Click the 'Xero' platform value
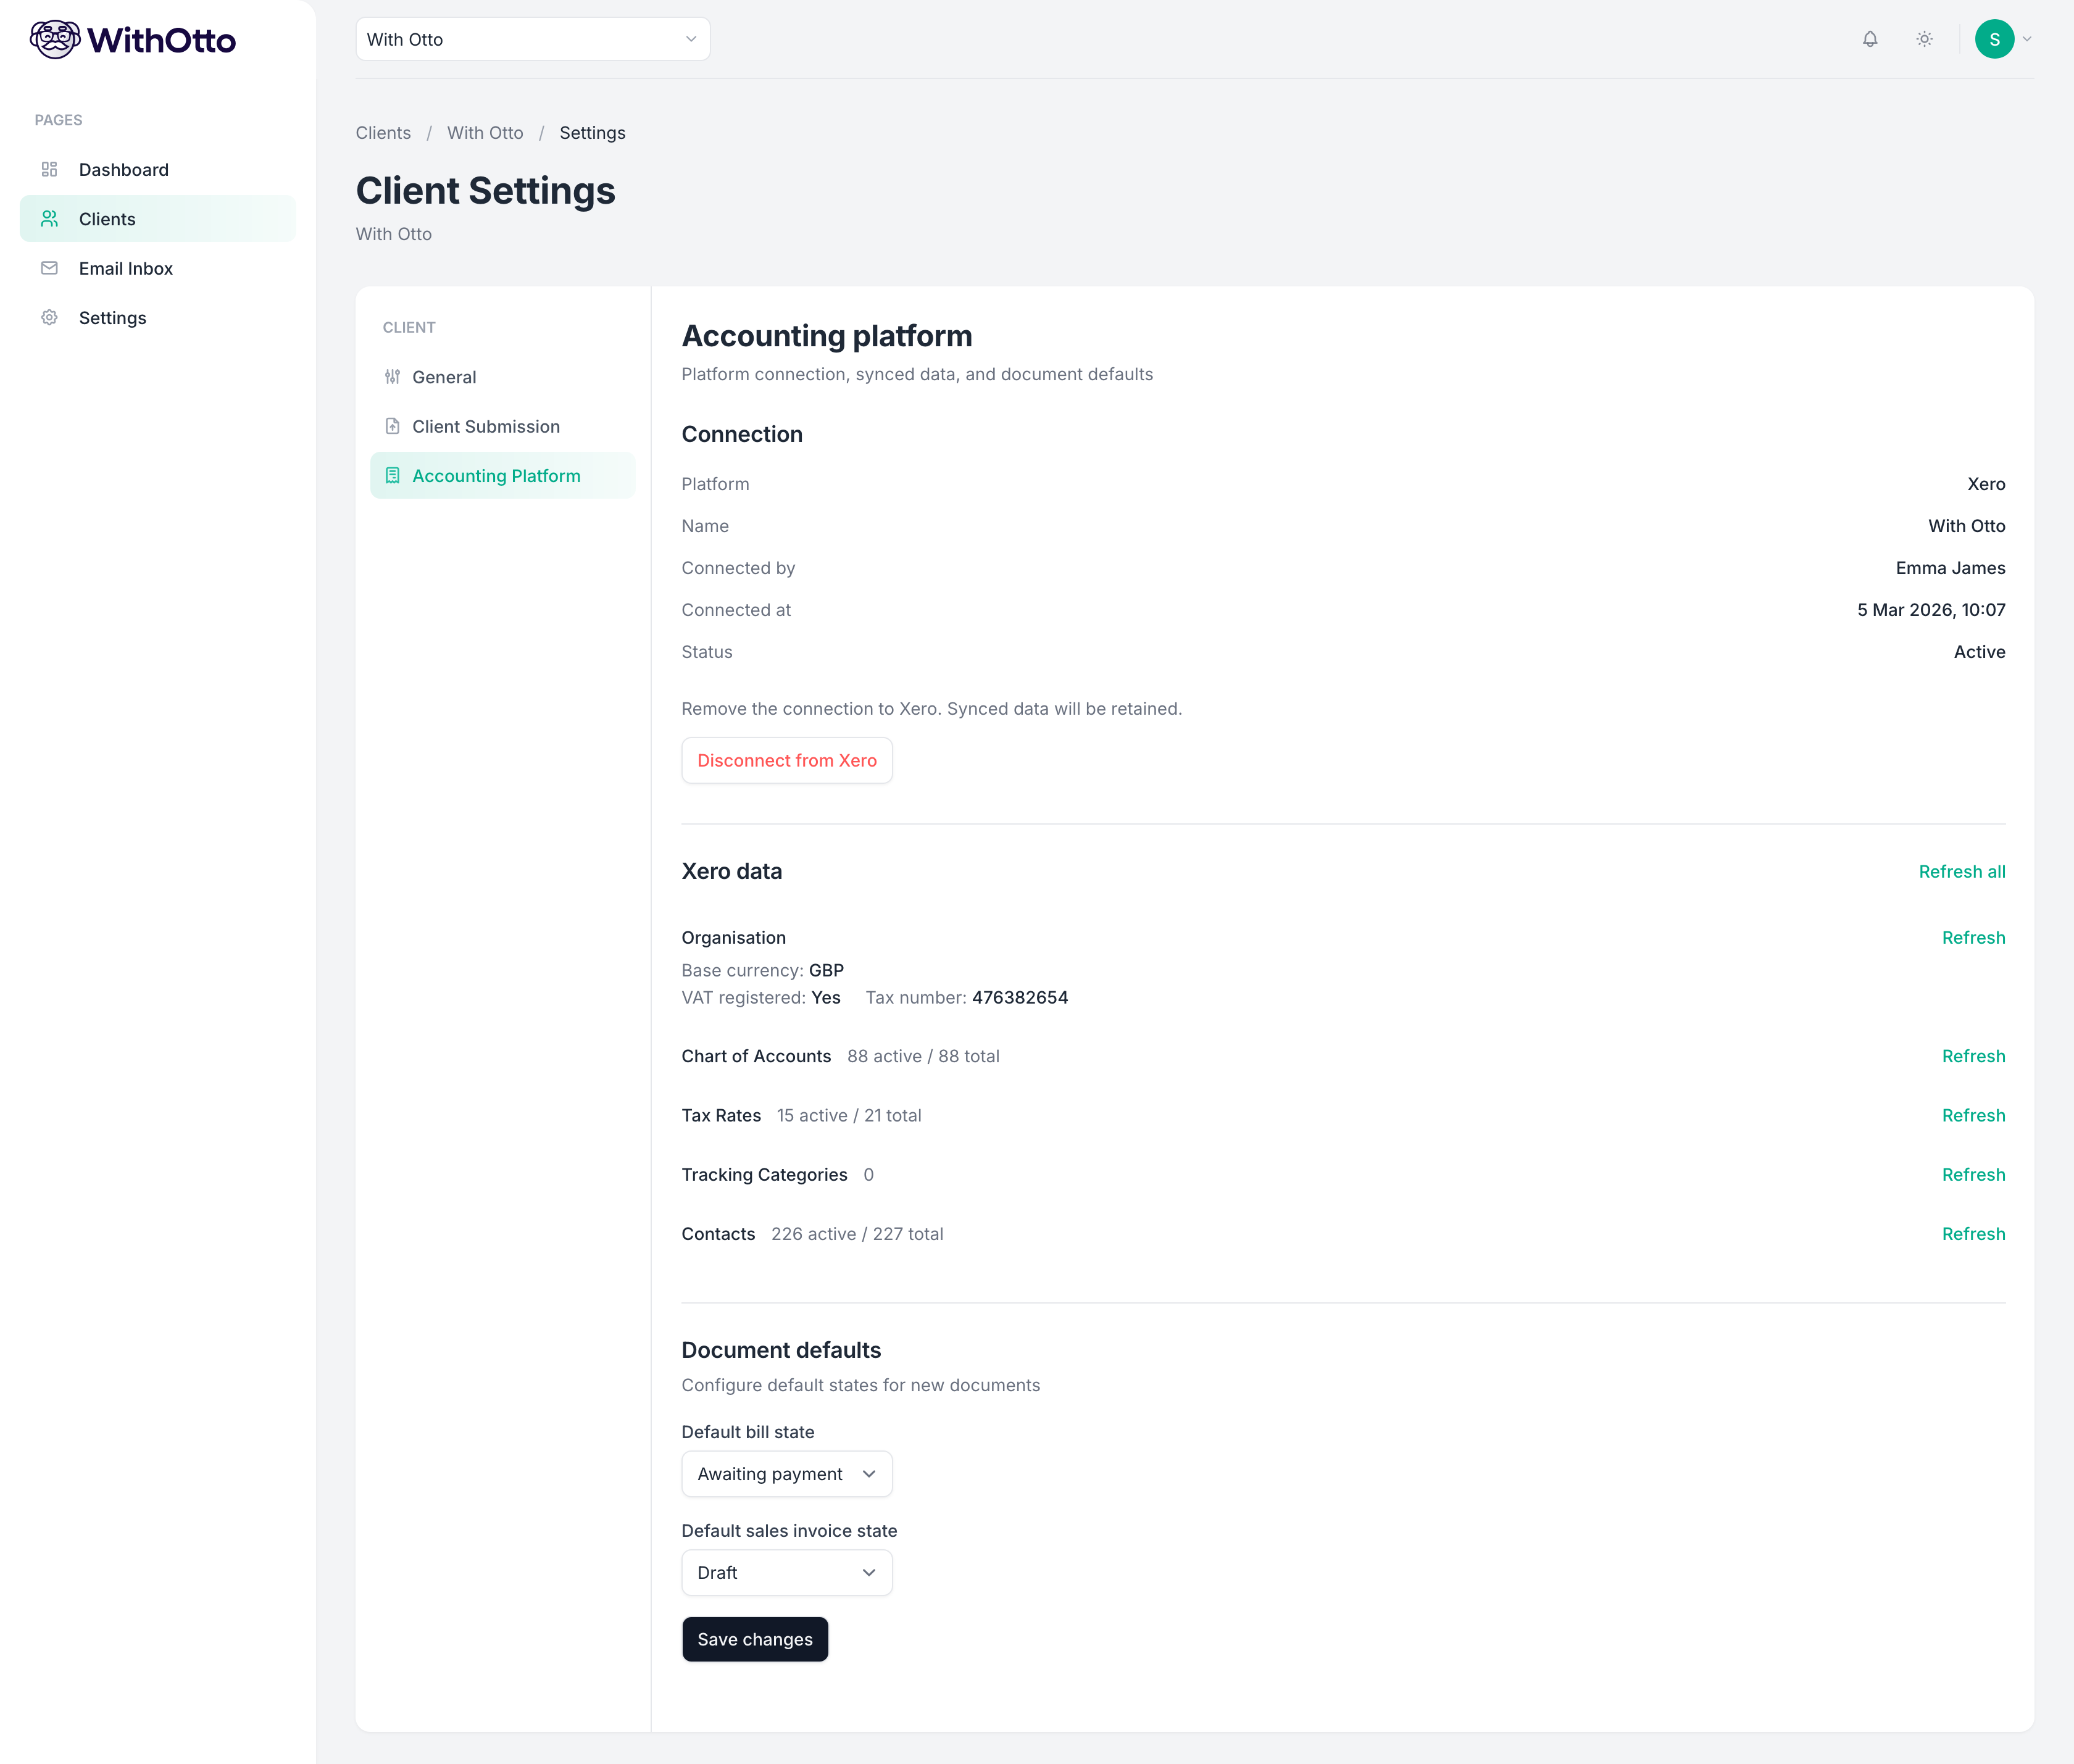Screen dimensions: 2074x1764 click(1986, 483)
